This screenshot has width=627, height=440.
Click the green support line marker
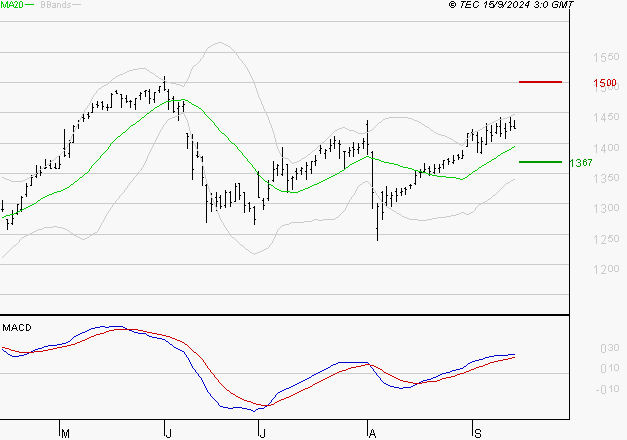(540, 162)
